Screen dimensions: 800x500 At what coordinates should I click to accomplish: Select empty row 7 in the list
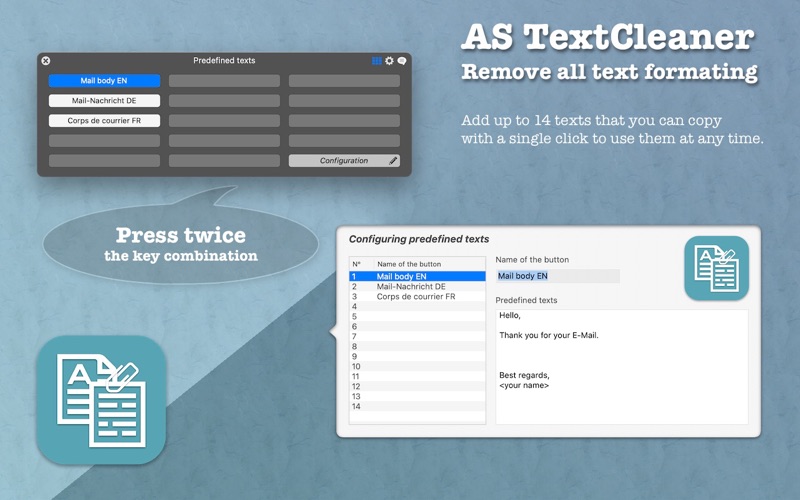tap(417, 336)
